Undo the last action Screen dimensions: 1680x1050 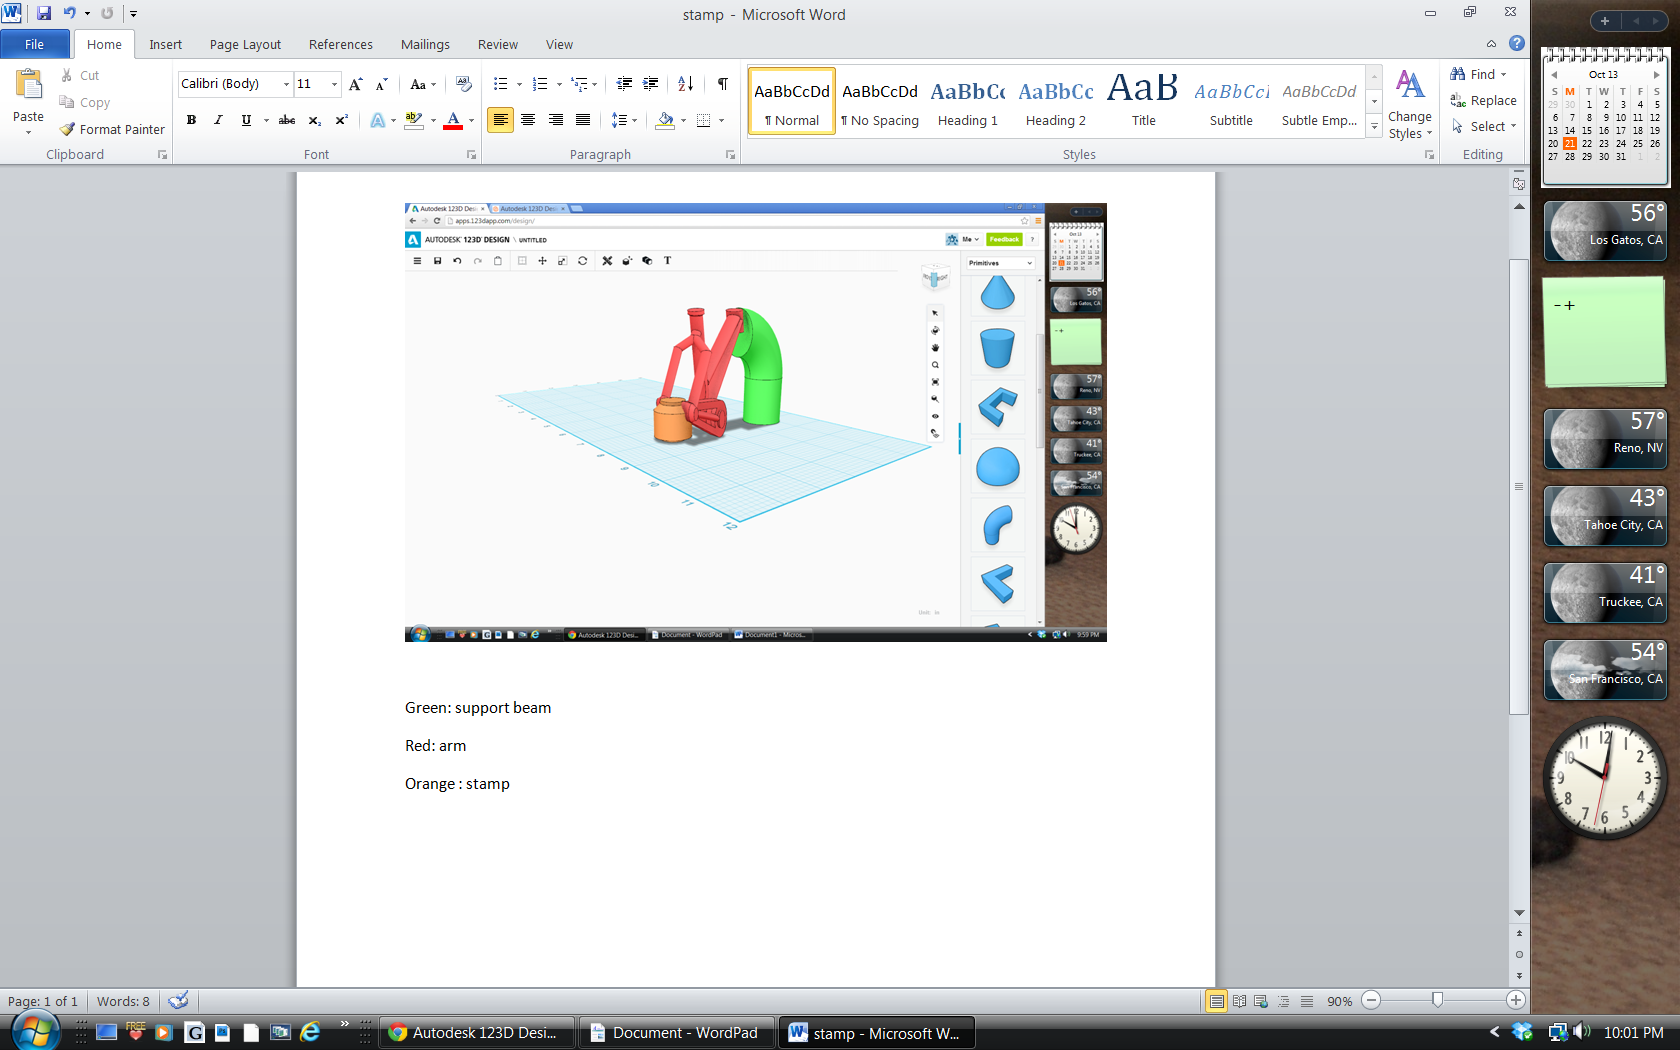point(69,14)
